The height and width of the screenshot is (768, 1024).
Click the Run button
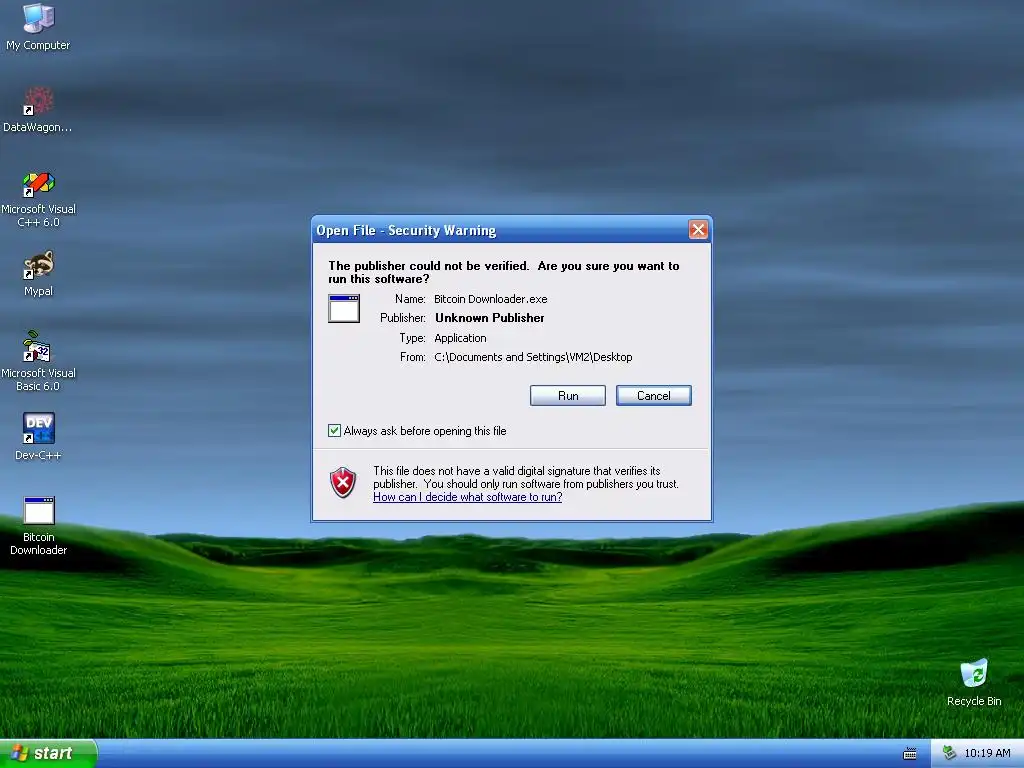[568, 396]
